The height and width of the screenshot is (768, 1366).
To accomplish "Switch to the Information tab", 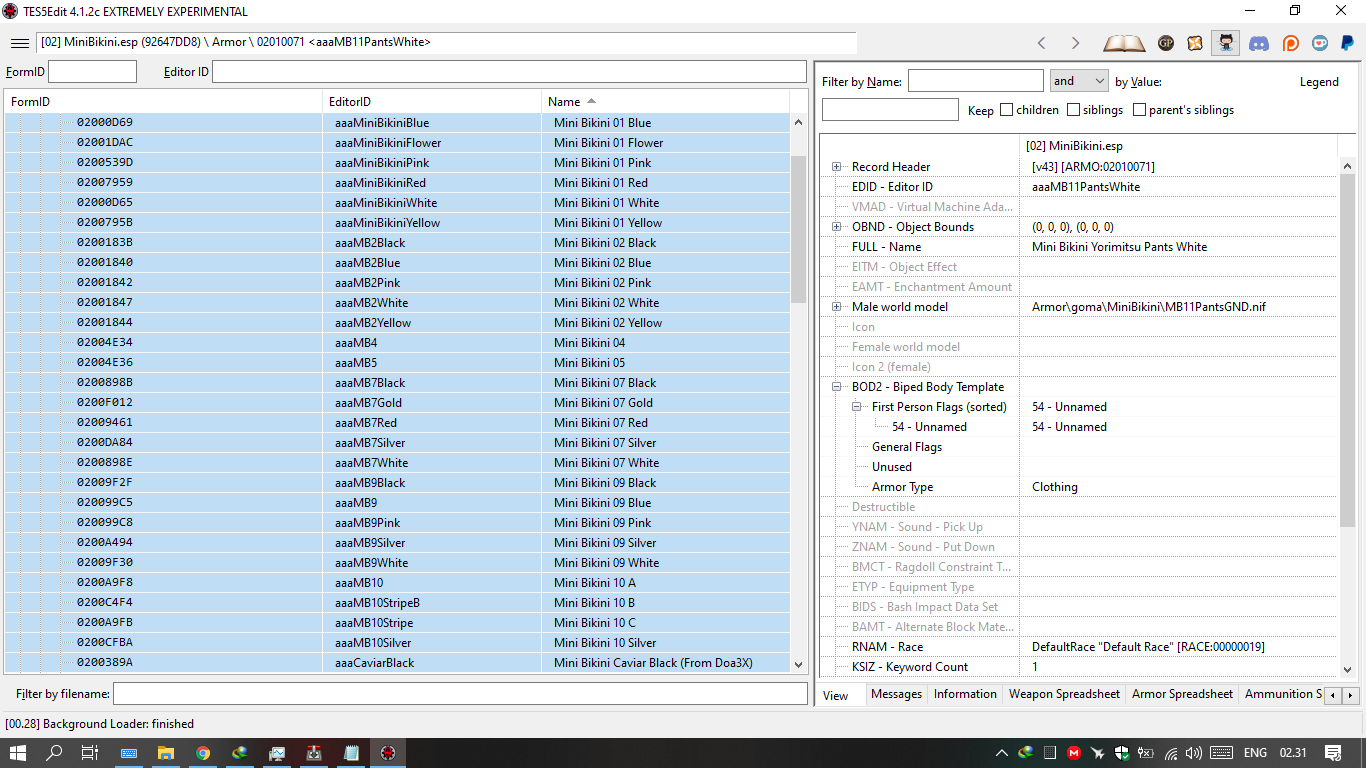I will click(x=965, y=694).
